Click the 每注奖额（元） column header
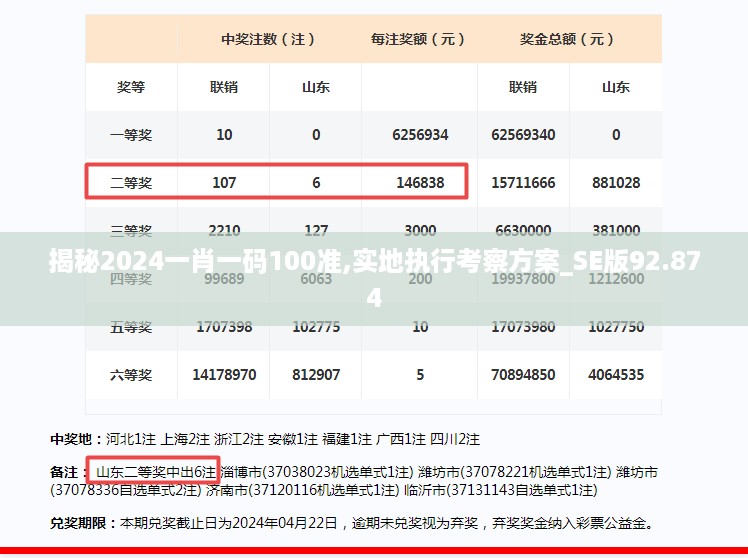Screen dimensions: 748x558 419,39
